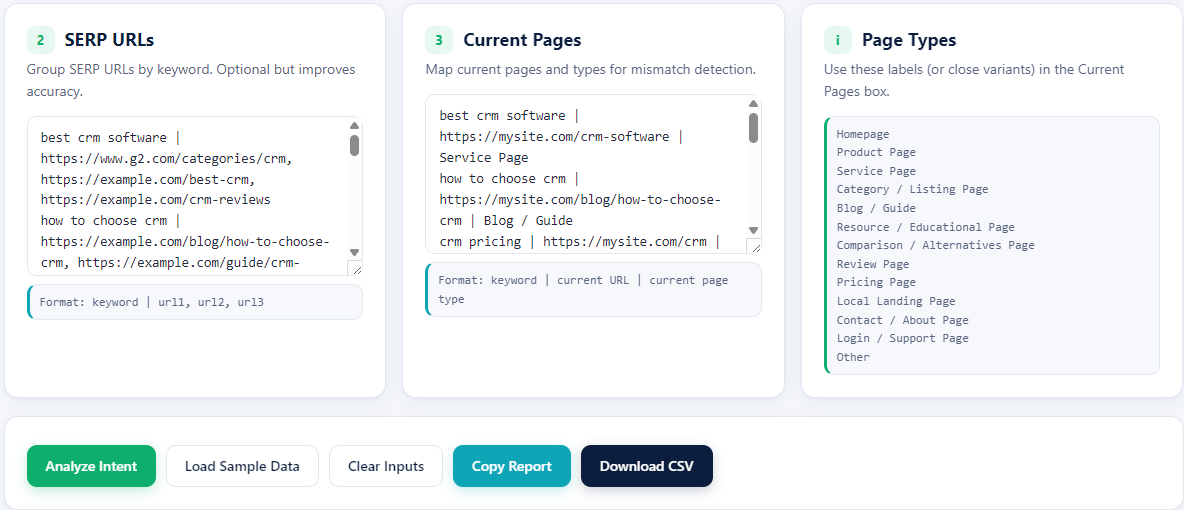Click the 'Local Landing Page' label
The width and height of the screenshot is (1184, 510).
896,301
